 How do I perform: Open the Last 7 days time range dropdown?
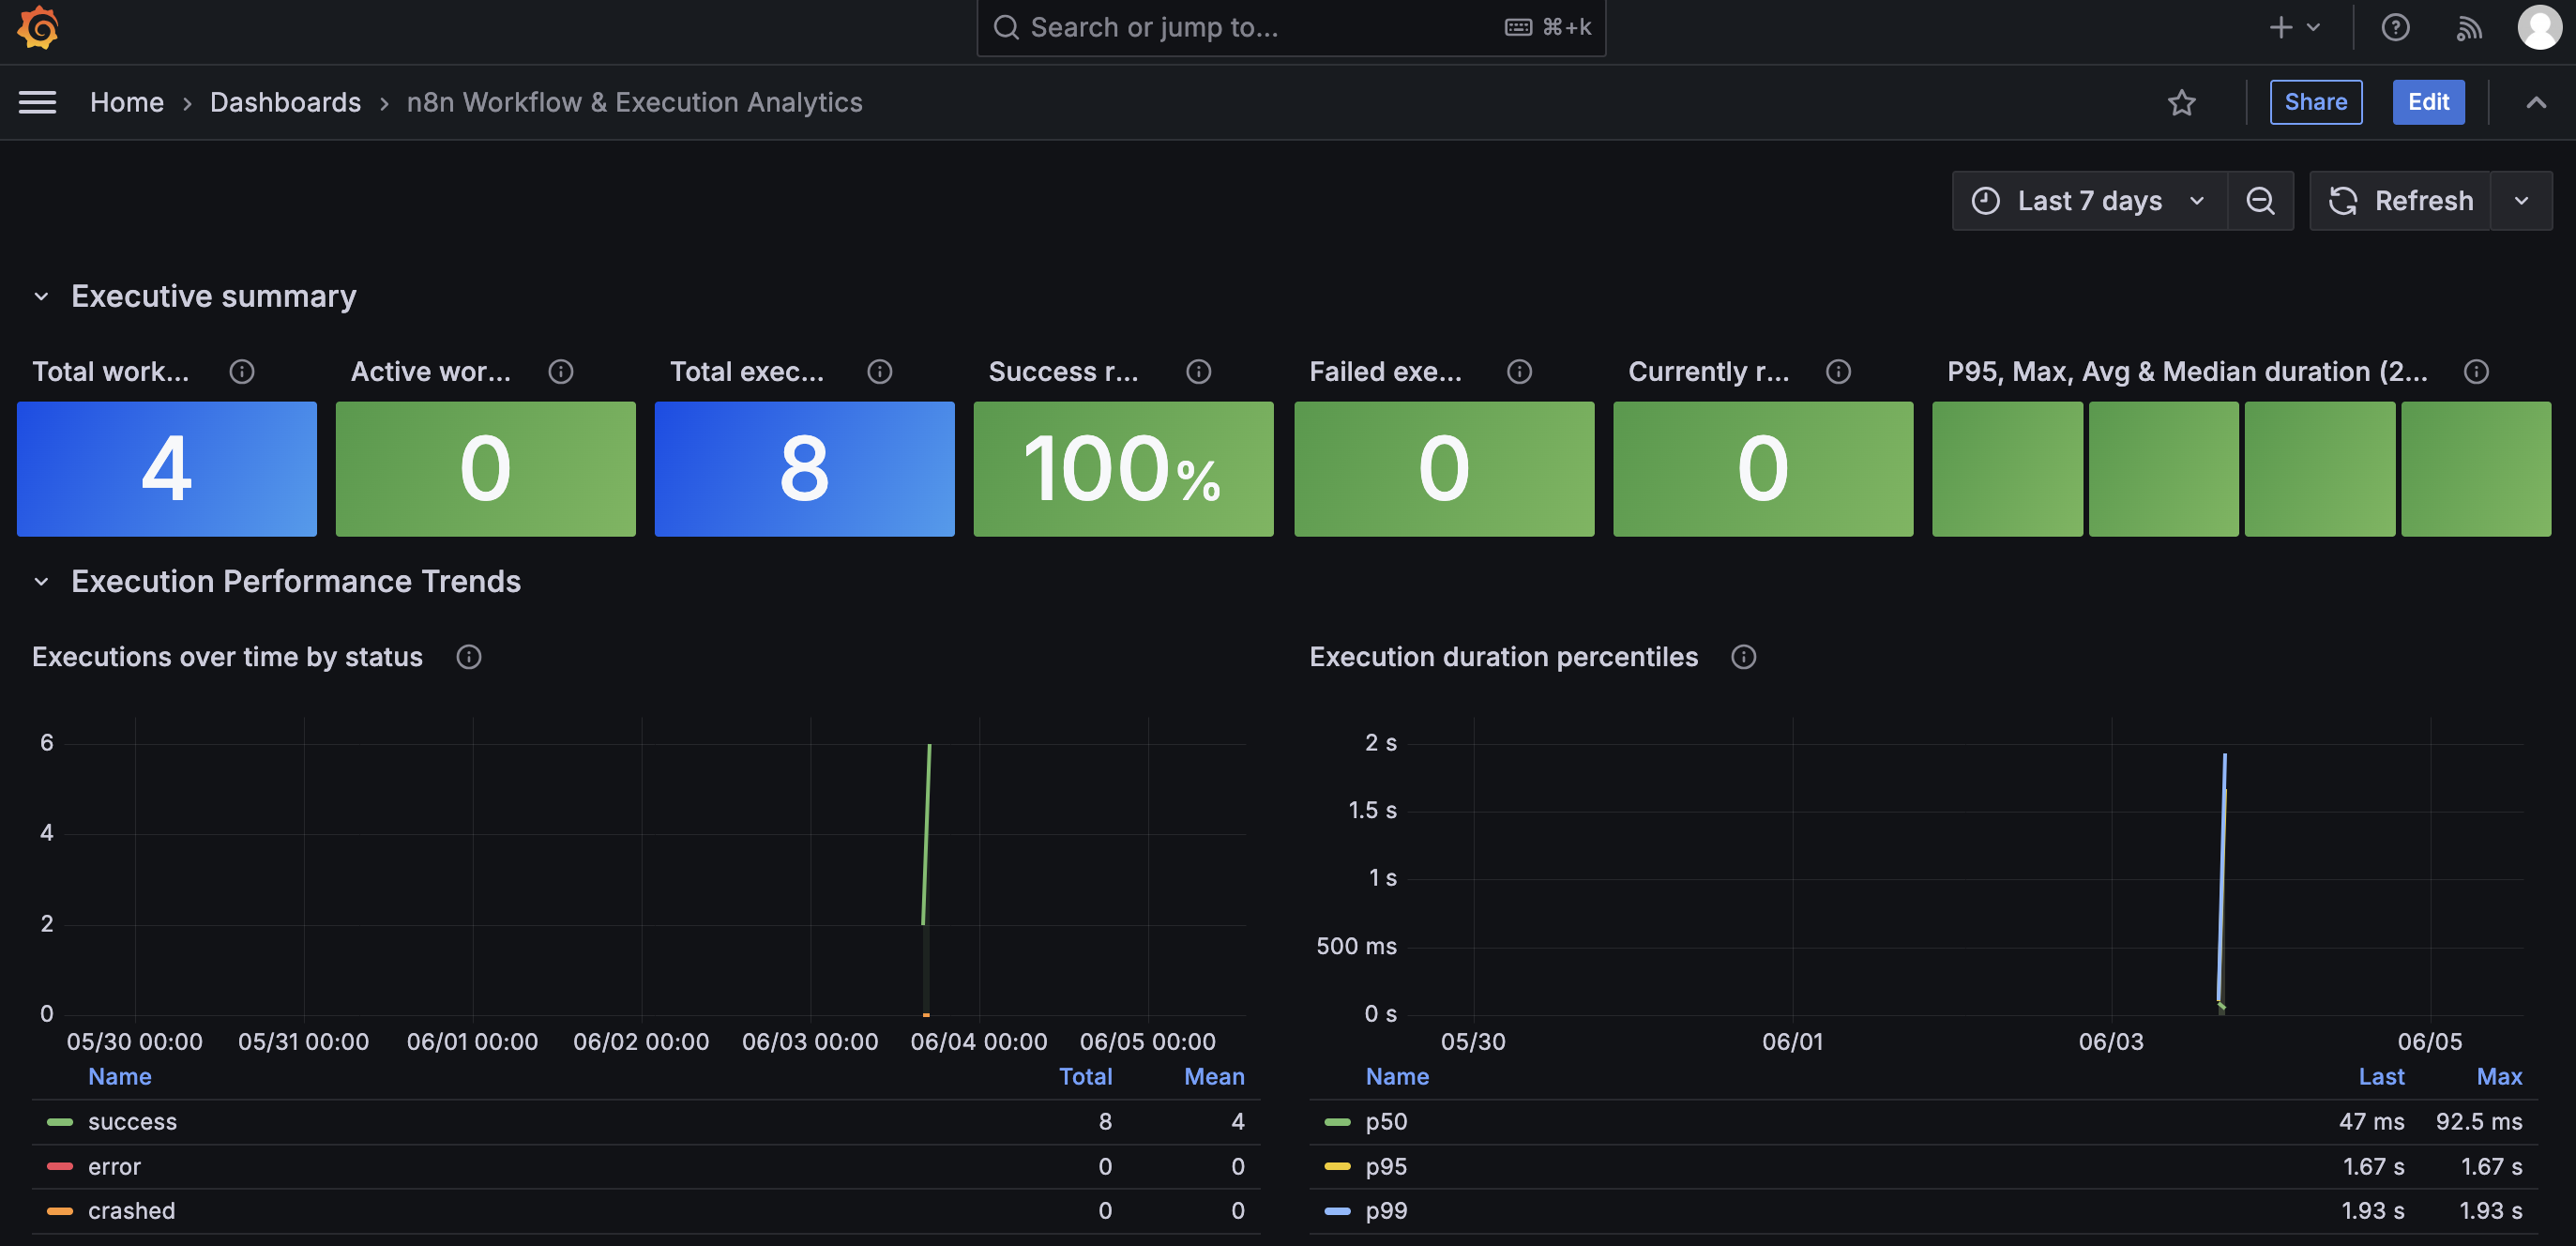point(2090,201)
